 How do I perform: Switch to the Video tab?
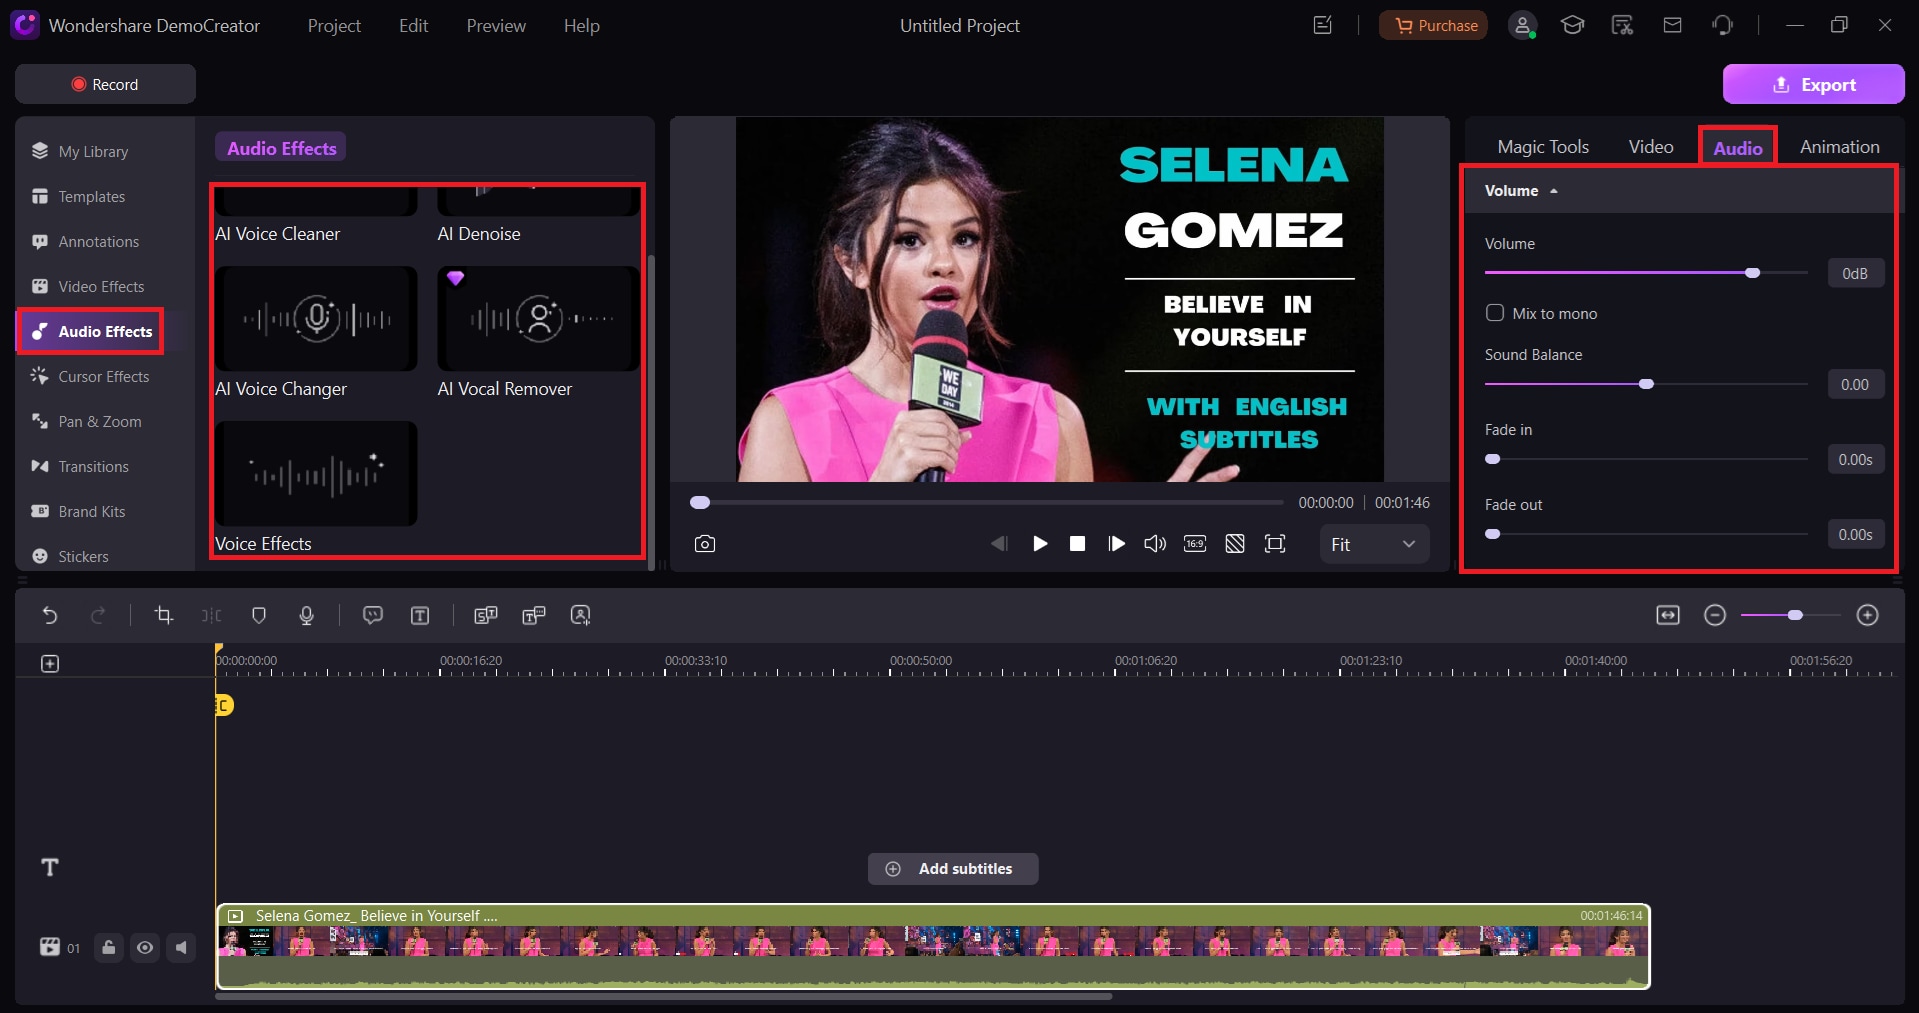1651,147
